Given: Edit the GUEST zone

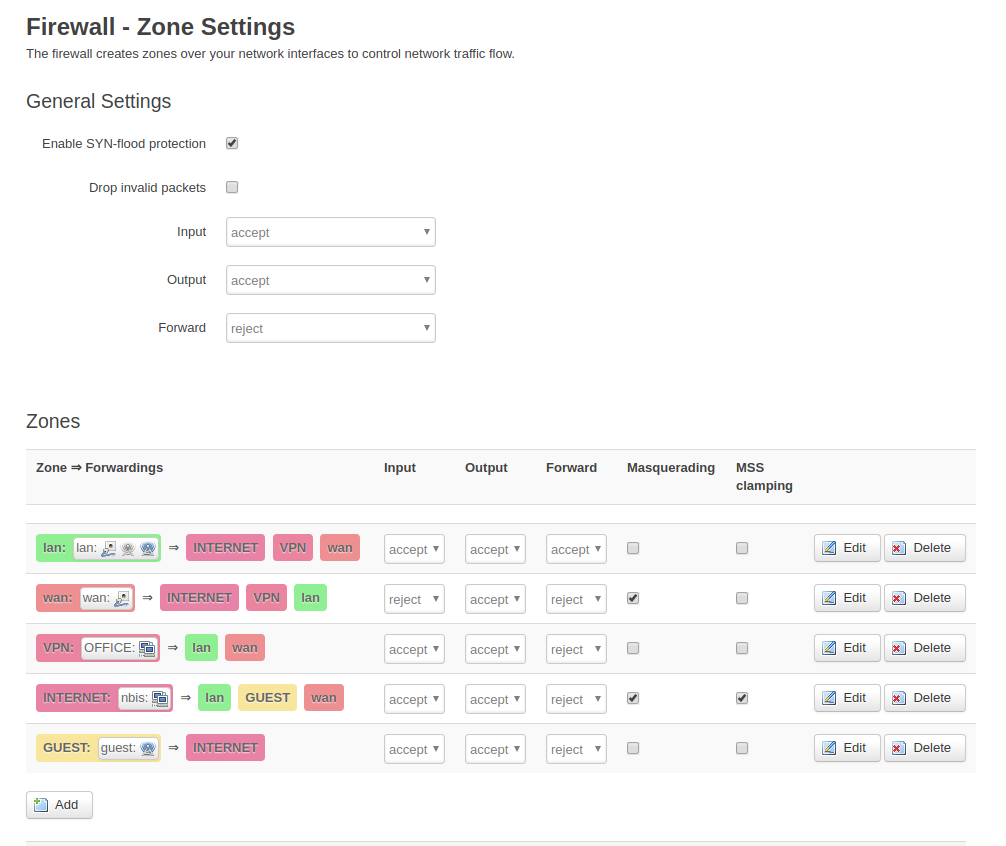Looking at the screenshot, I should (x=847, y=749).
